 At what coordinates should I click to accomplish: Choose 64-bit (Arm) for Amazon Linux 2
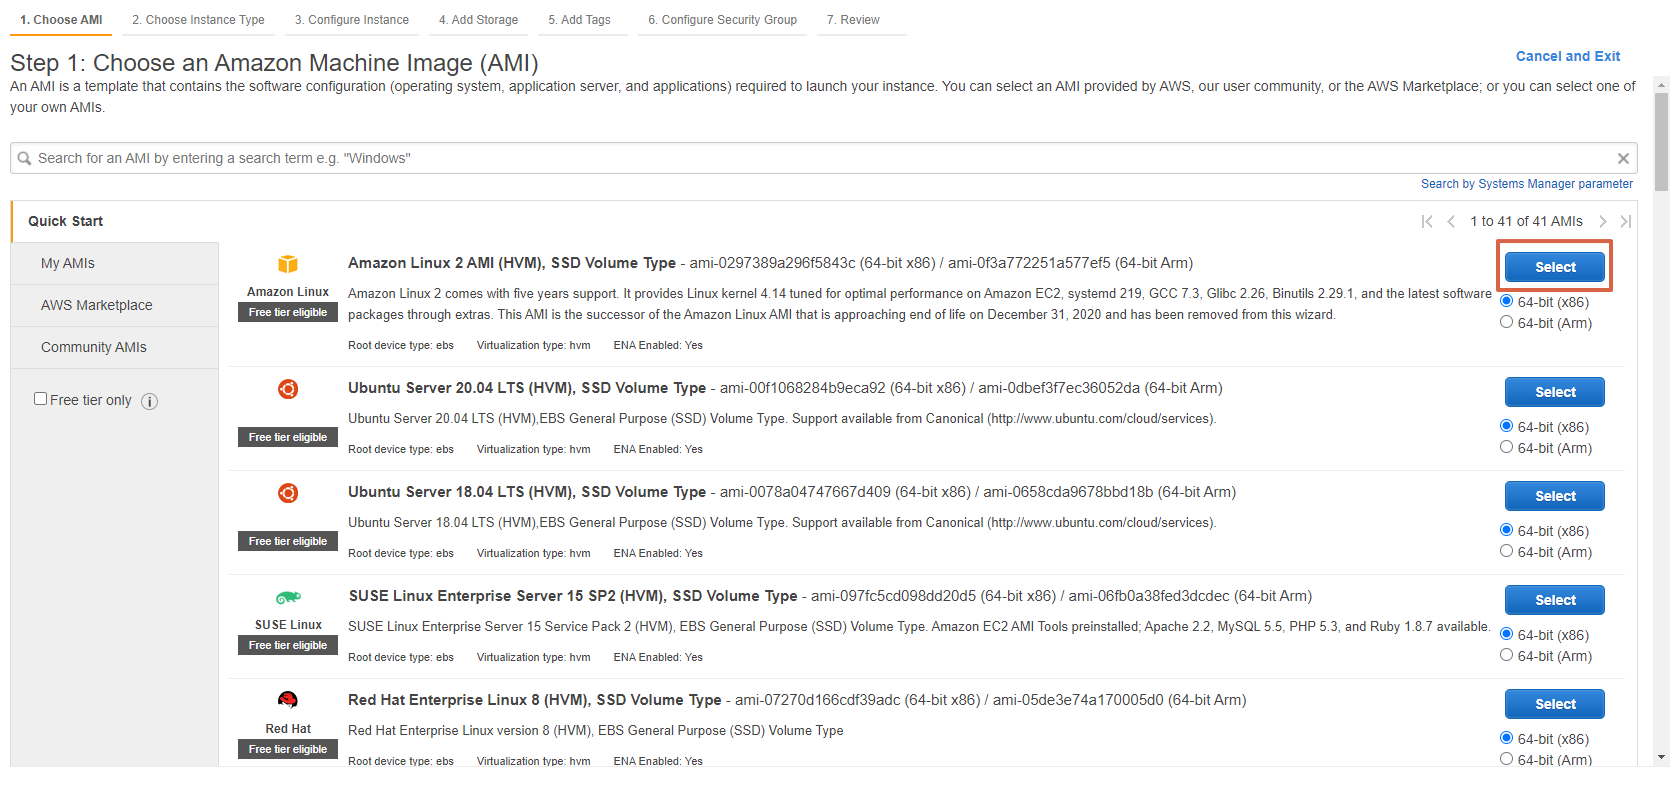pyautogui.click(x=1506, y=322)
